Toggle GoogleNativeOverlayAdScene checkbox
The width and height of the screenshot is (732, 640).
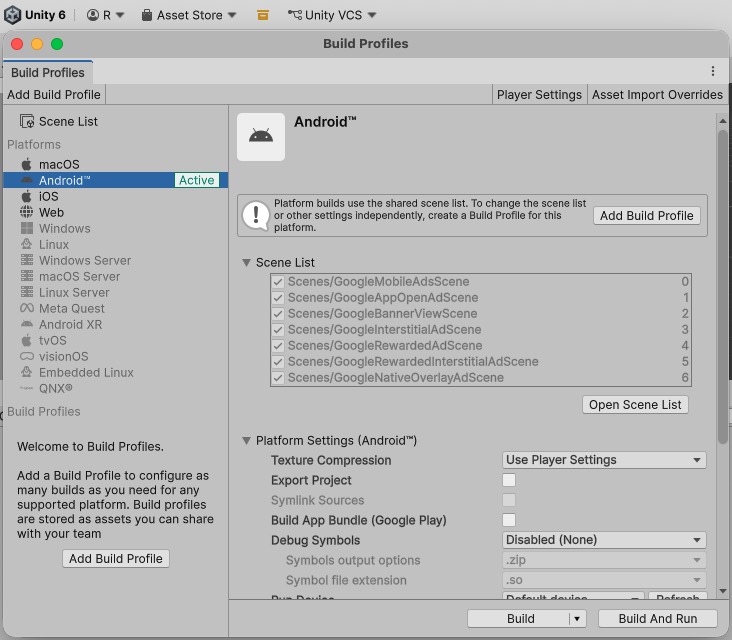(278, 377)
